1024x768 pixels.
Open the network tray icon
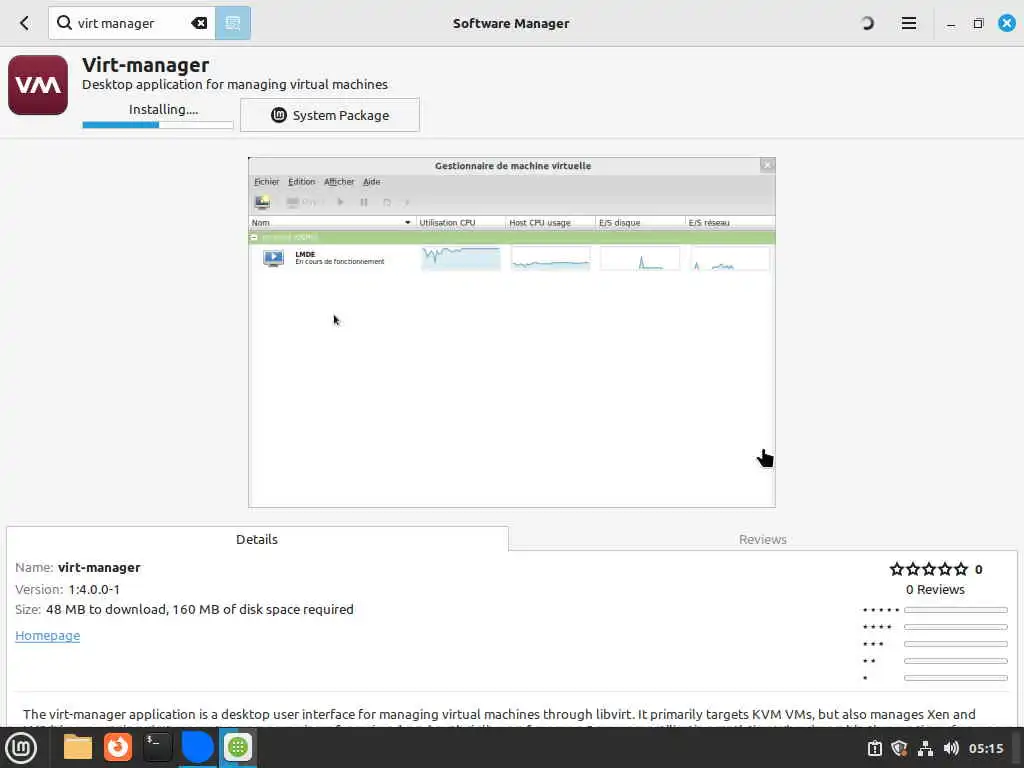[925, 748]
